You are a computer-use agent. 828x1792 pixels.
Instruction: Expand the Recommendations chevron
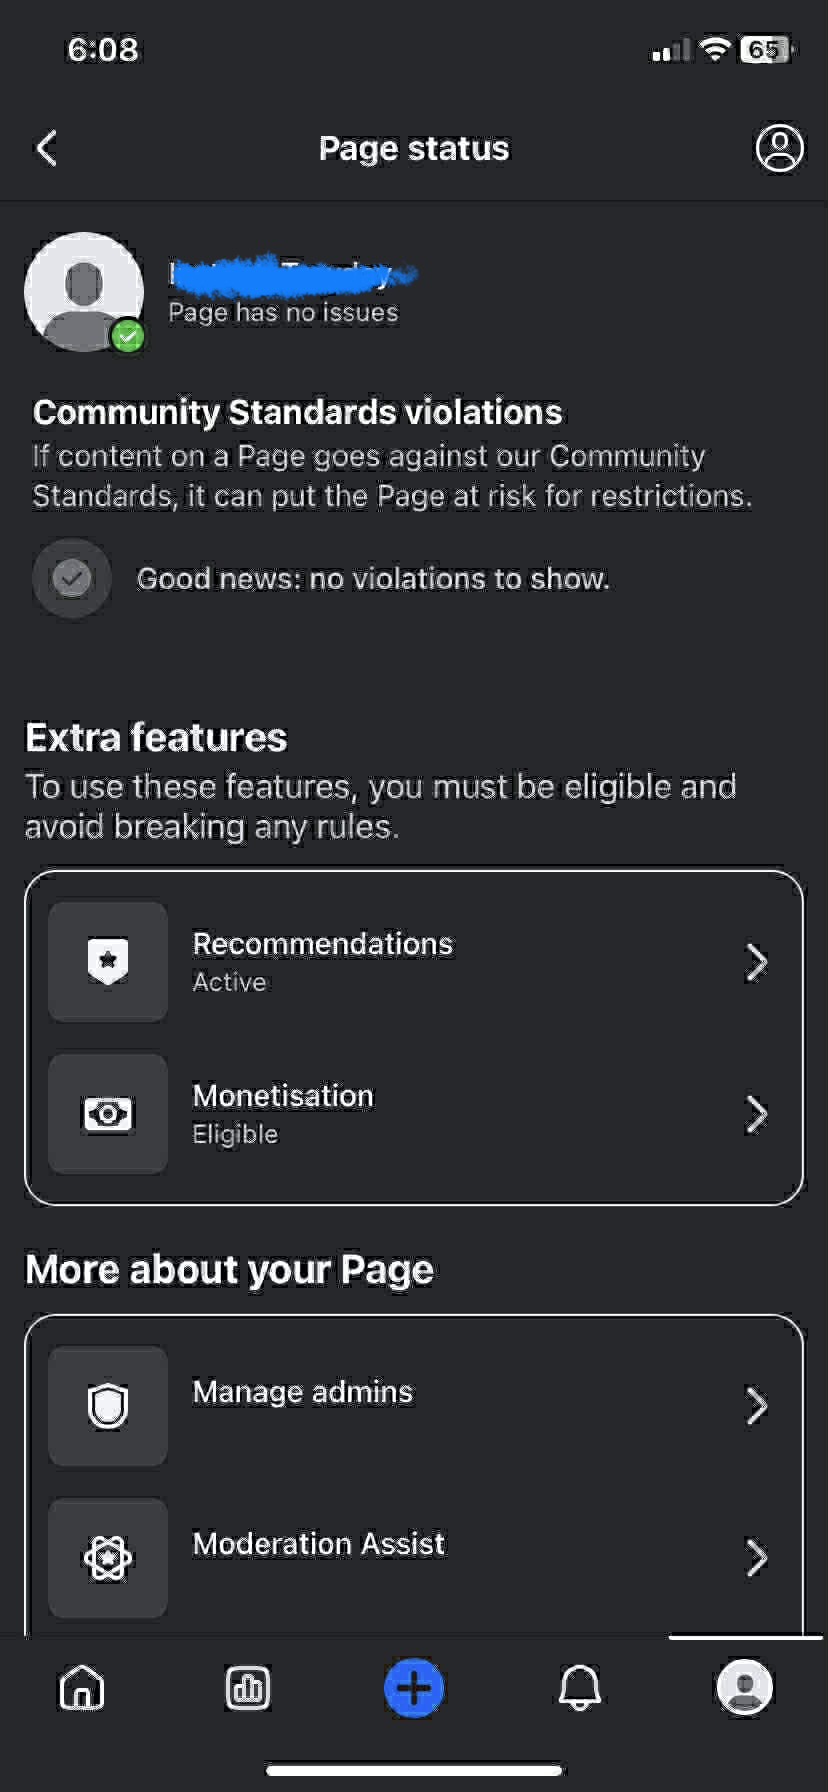(757, 962)
